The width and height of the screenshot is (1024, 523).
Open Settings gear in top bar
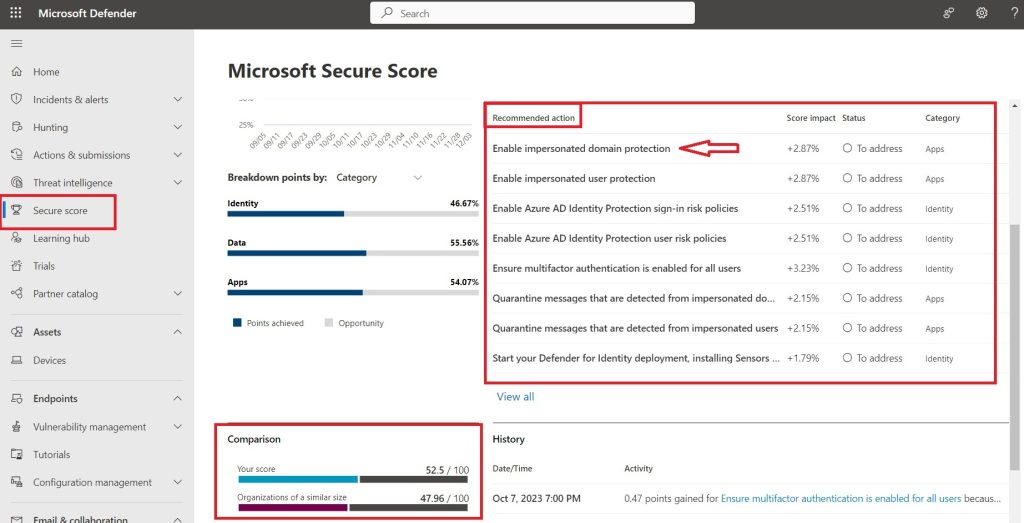[982, 13]
